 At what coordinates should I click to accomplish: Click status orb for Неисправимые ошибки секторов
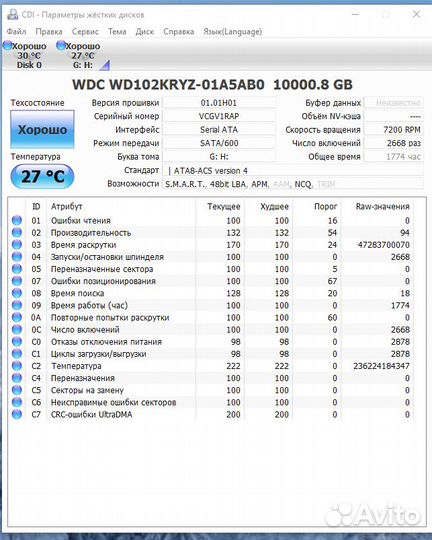click(17, 402)
